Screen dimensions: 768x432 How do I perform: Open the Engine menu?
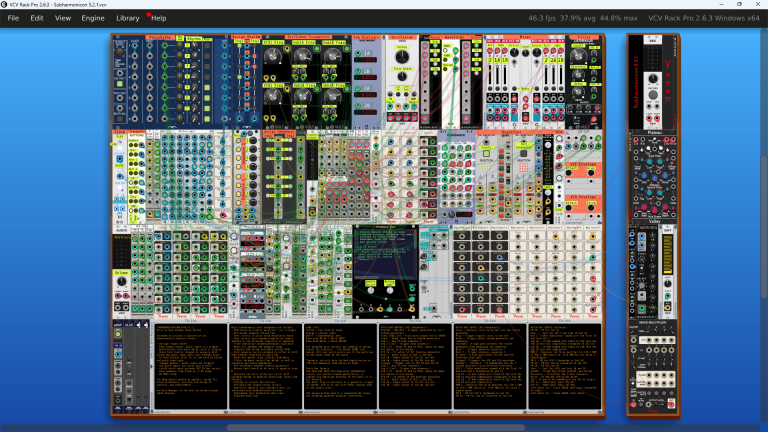coord(93,18)
